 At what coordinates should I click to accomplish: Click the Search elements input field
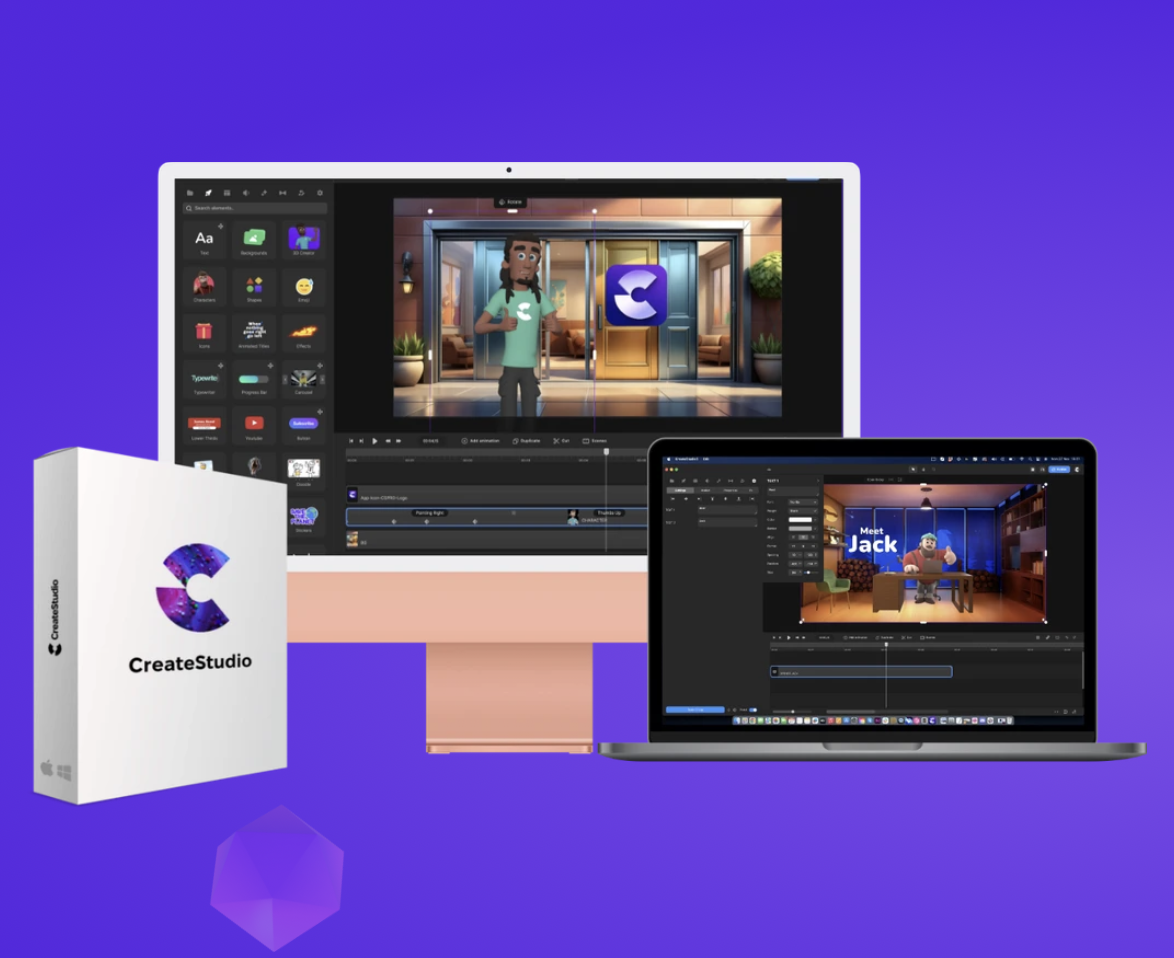(x=254, y=208)
